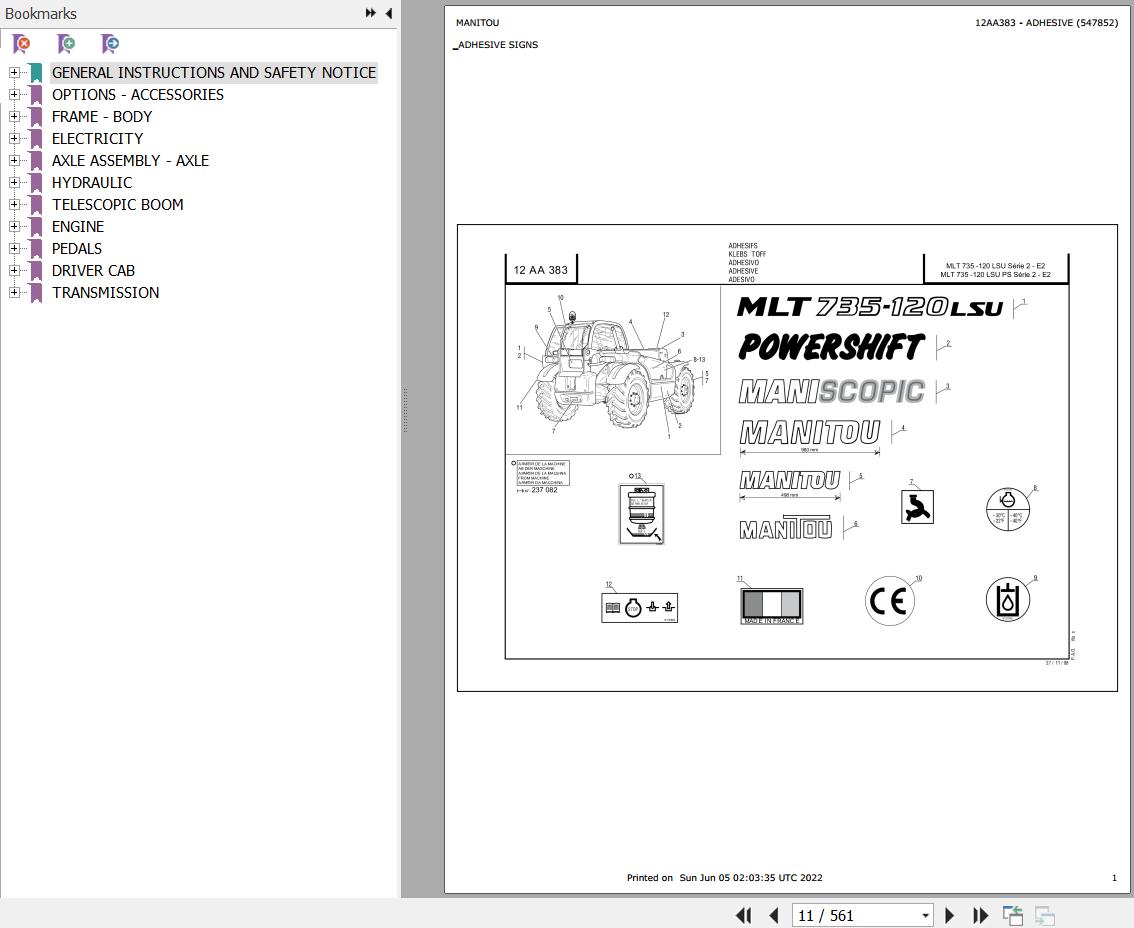Click the bookmark icon beside HYDRAULIC
The height and width of the screenshot is (928, 1134).
[35, 183]
